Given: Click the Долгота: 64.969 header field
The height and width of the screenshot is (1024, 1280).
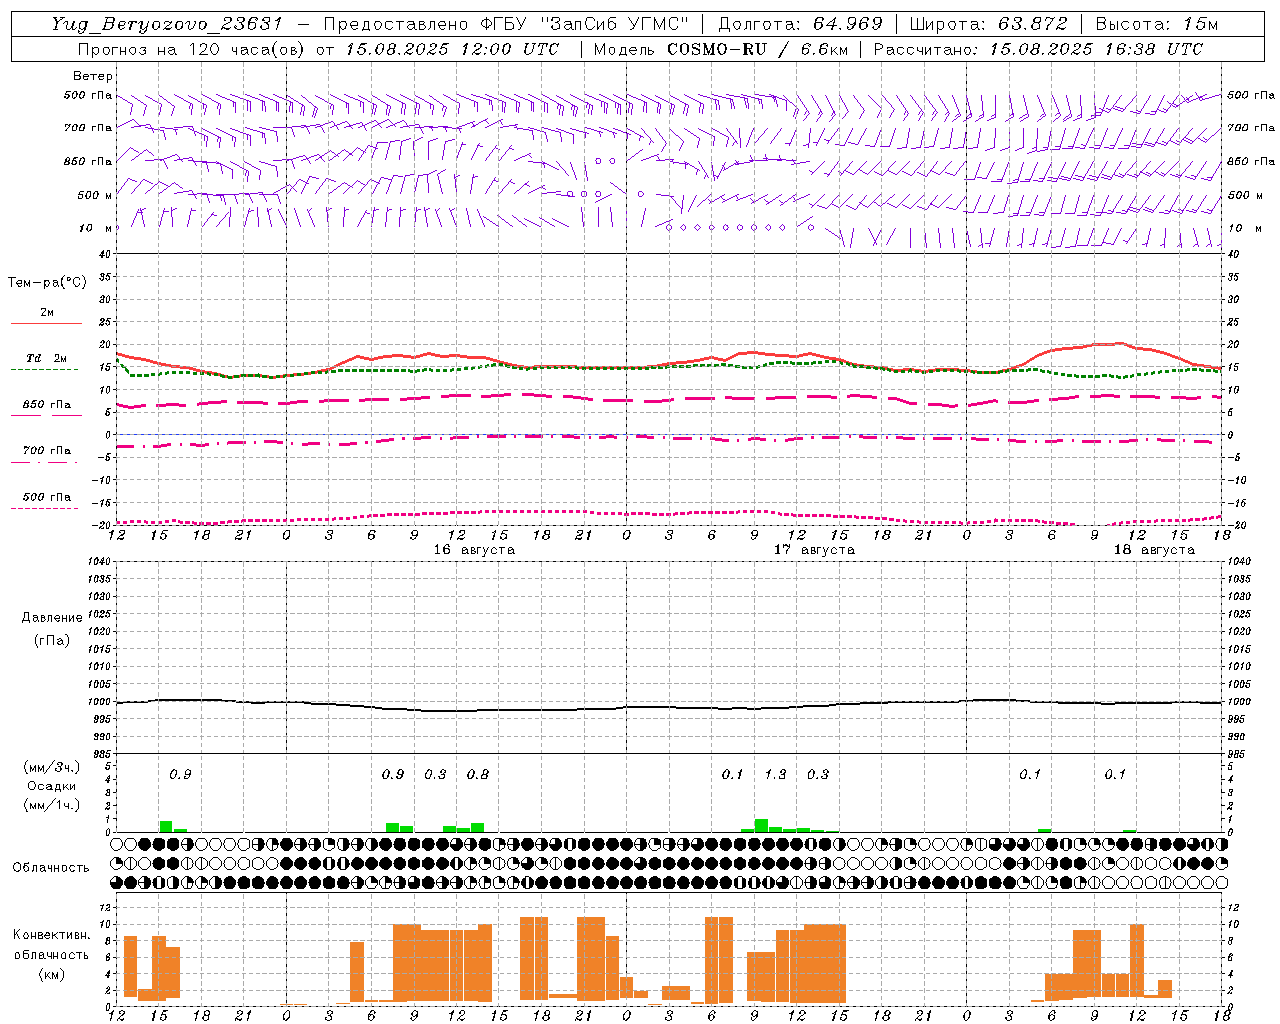Looking at the screenshot, I should (x=800, y=24).
